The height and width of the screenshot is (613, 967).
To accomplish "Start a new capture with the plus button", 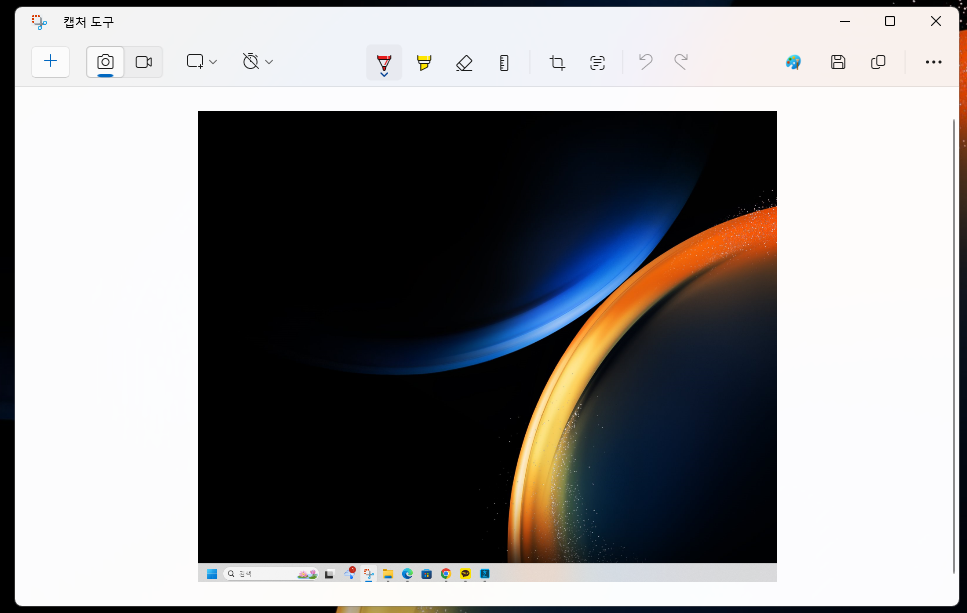I will point(51,62).
